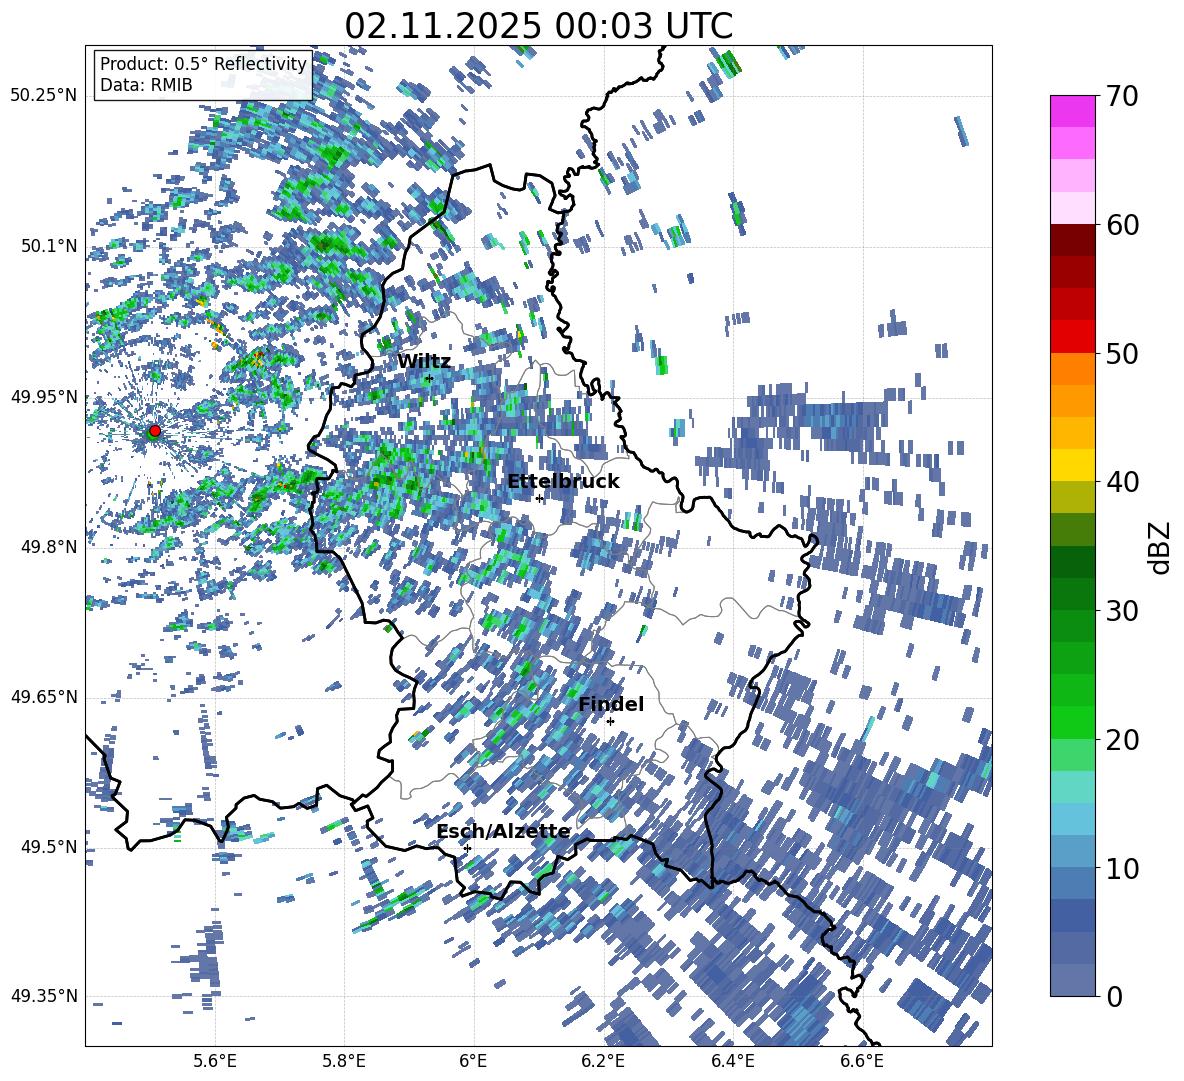Click the 6.4°E longitude label
Image resolution: width=1184 pixels, height=1081 pixels.
coord(732,1061)
